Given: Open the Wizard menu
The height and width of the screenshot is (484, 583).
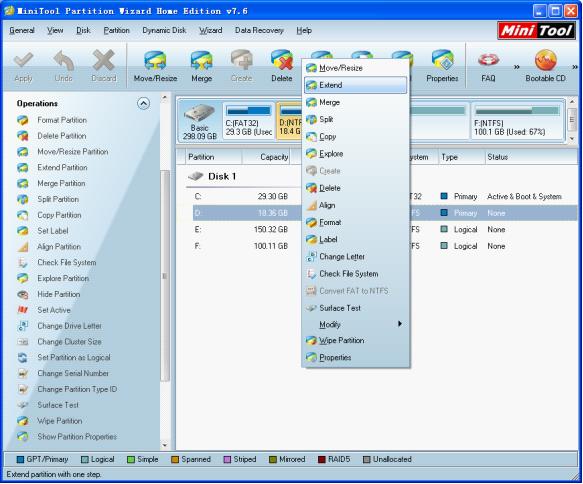Looking at the screenshot, I should coord(210,30).
